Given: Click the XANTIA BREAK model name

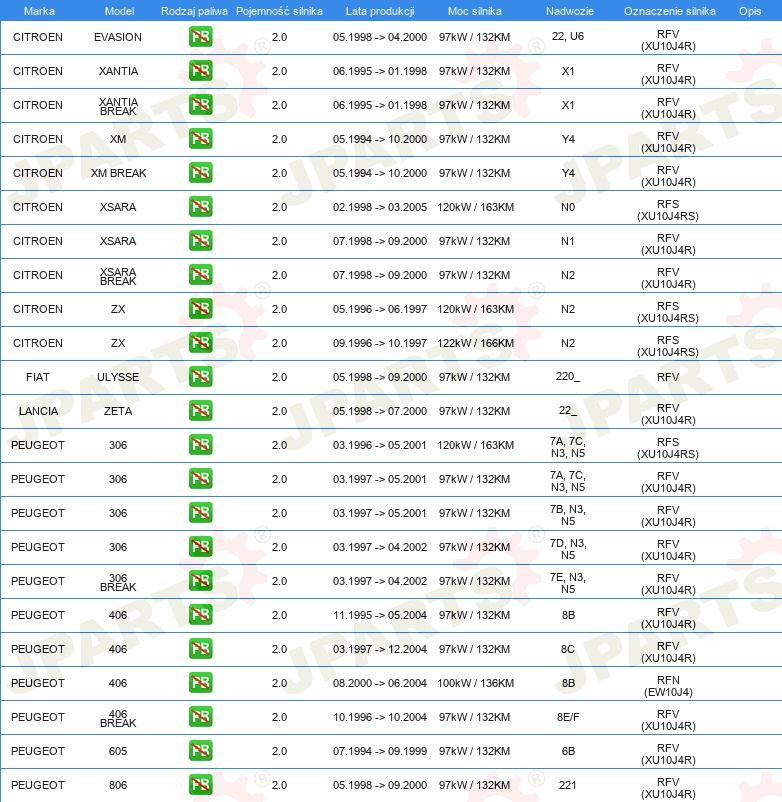Looking at the screenshot, I should click(x=118, y=106).
